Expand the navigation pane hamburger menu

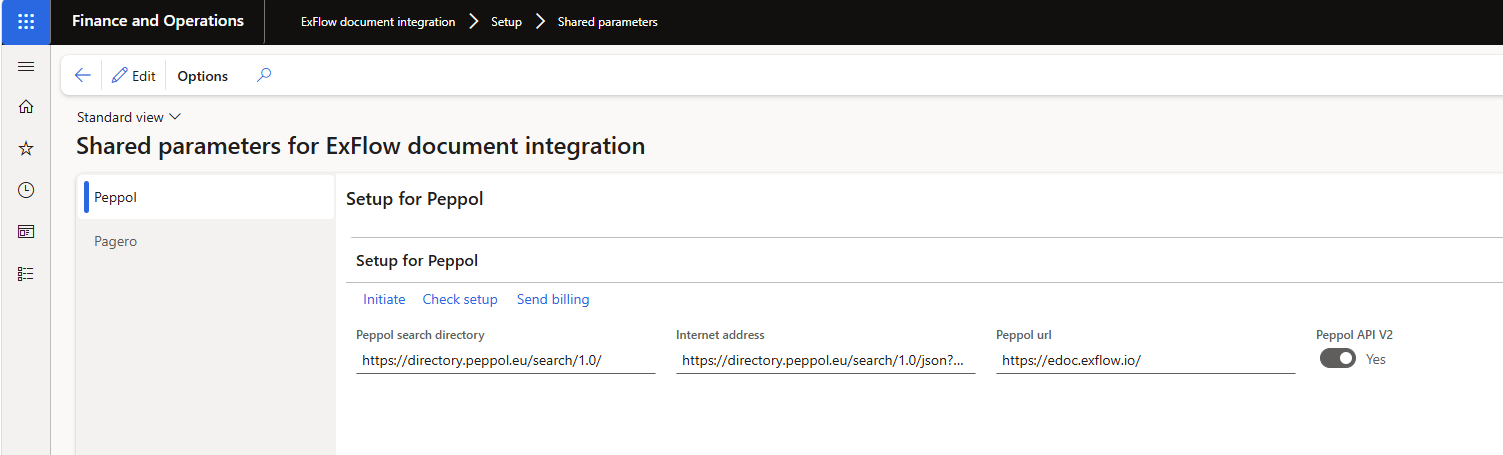pos(26,67)
